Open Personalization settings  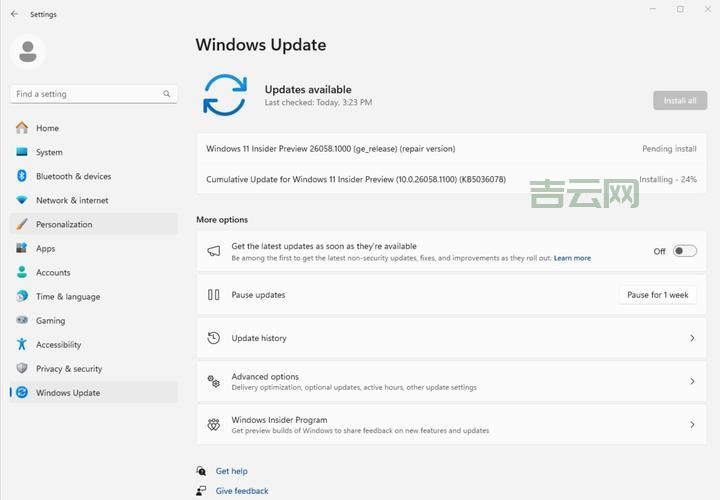94,224
